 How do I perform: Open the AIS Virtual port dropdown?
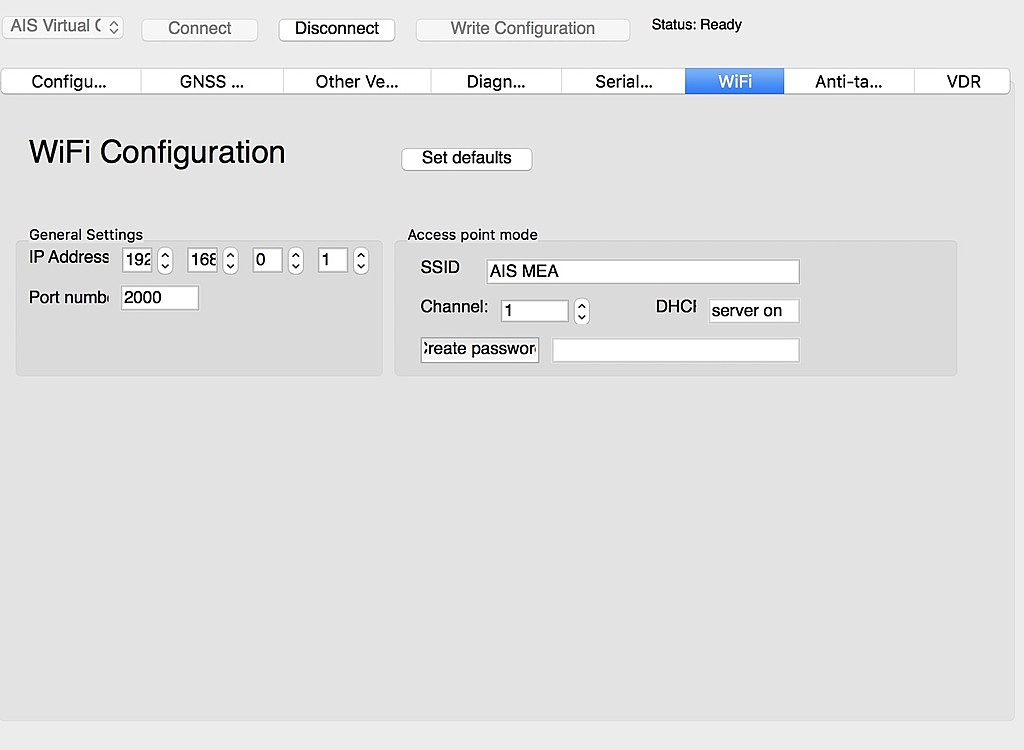[x=63, y=27]
